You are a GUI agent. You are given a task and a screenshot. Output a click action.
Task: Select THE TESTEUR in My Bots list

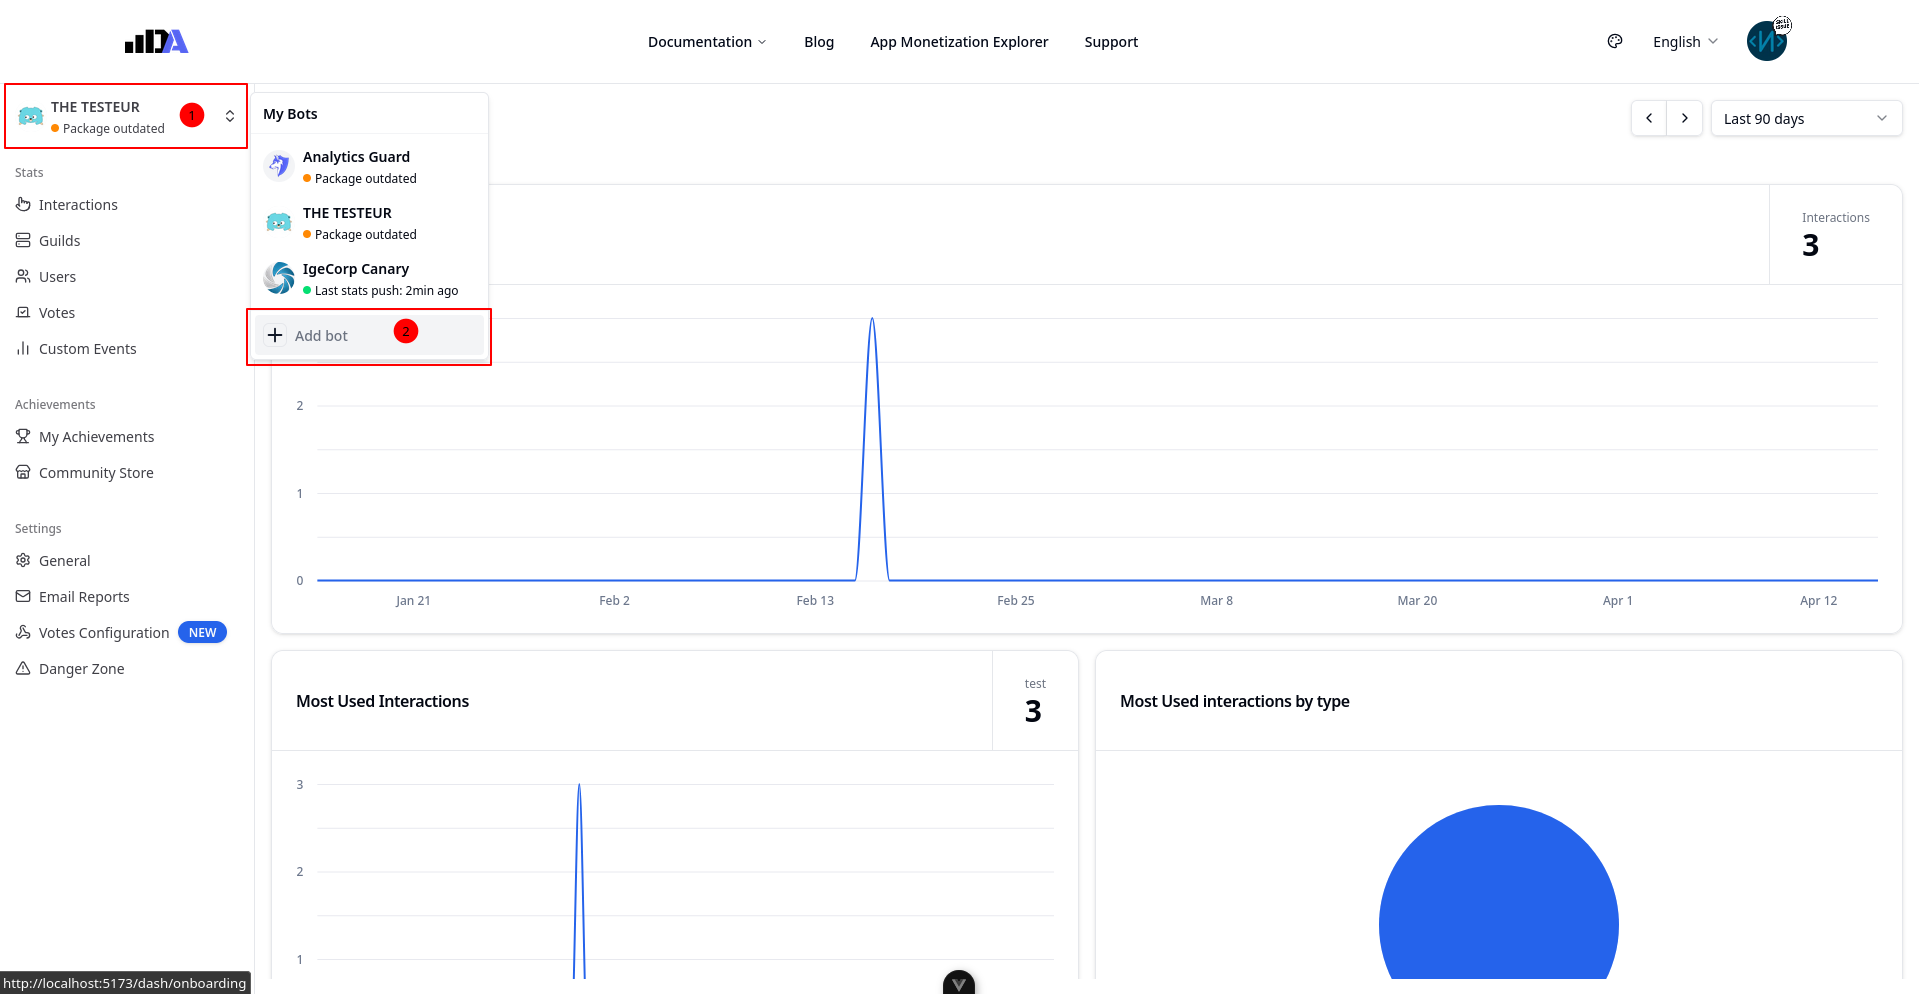click(347, 222)
